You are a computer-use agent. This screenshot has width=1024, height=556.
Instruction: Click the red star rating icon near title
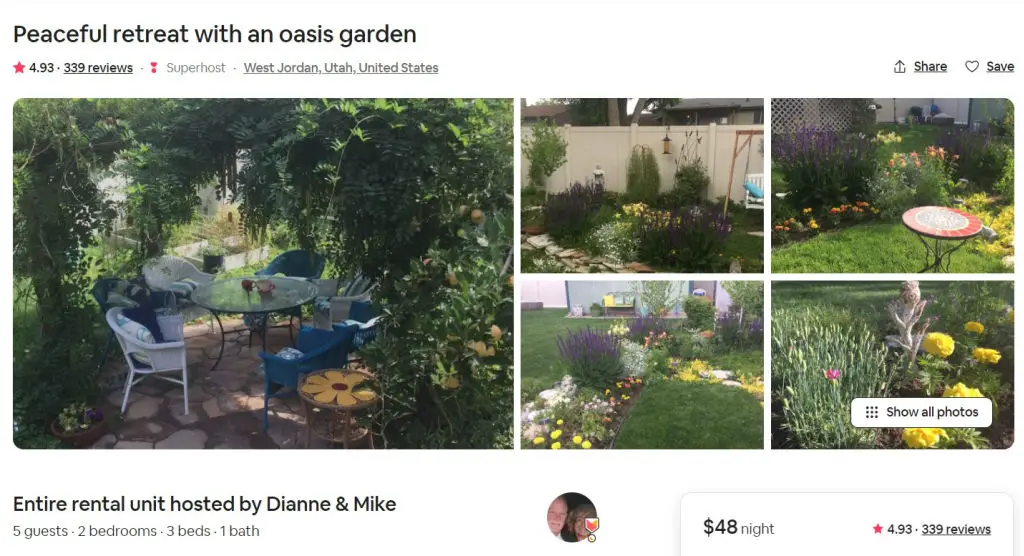point(19,67)
